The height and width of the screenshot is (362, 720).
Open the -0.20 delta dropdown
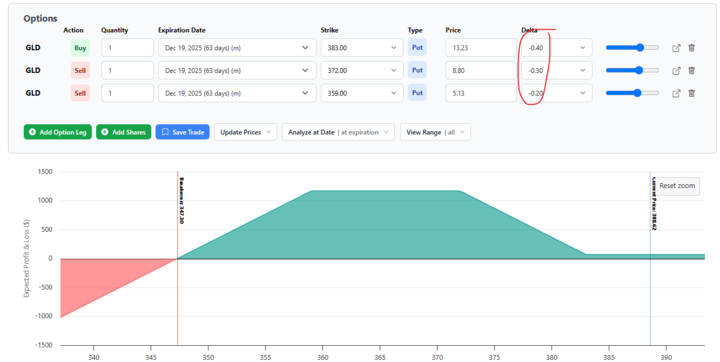557,93
